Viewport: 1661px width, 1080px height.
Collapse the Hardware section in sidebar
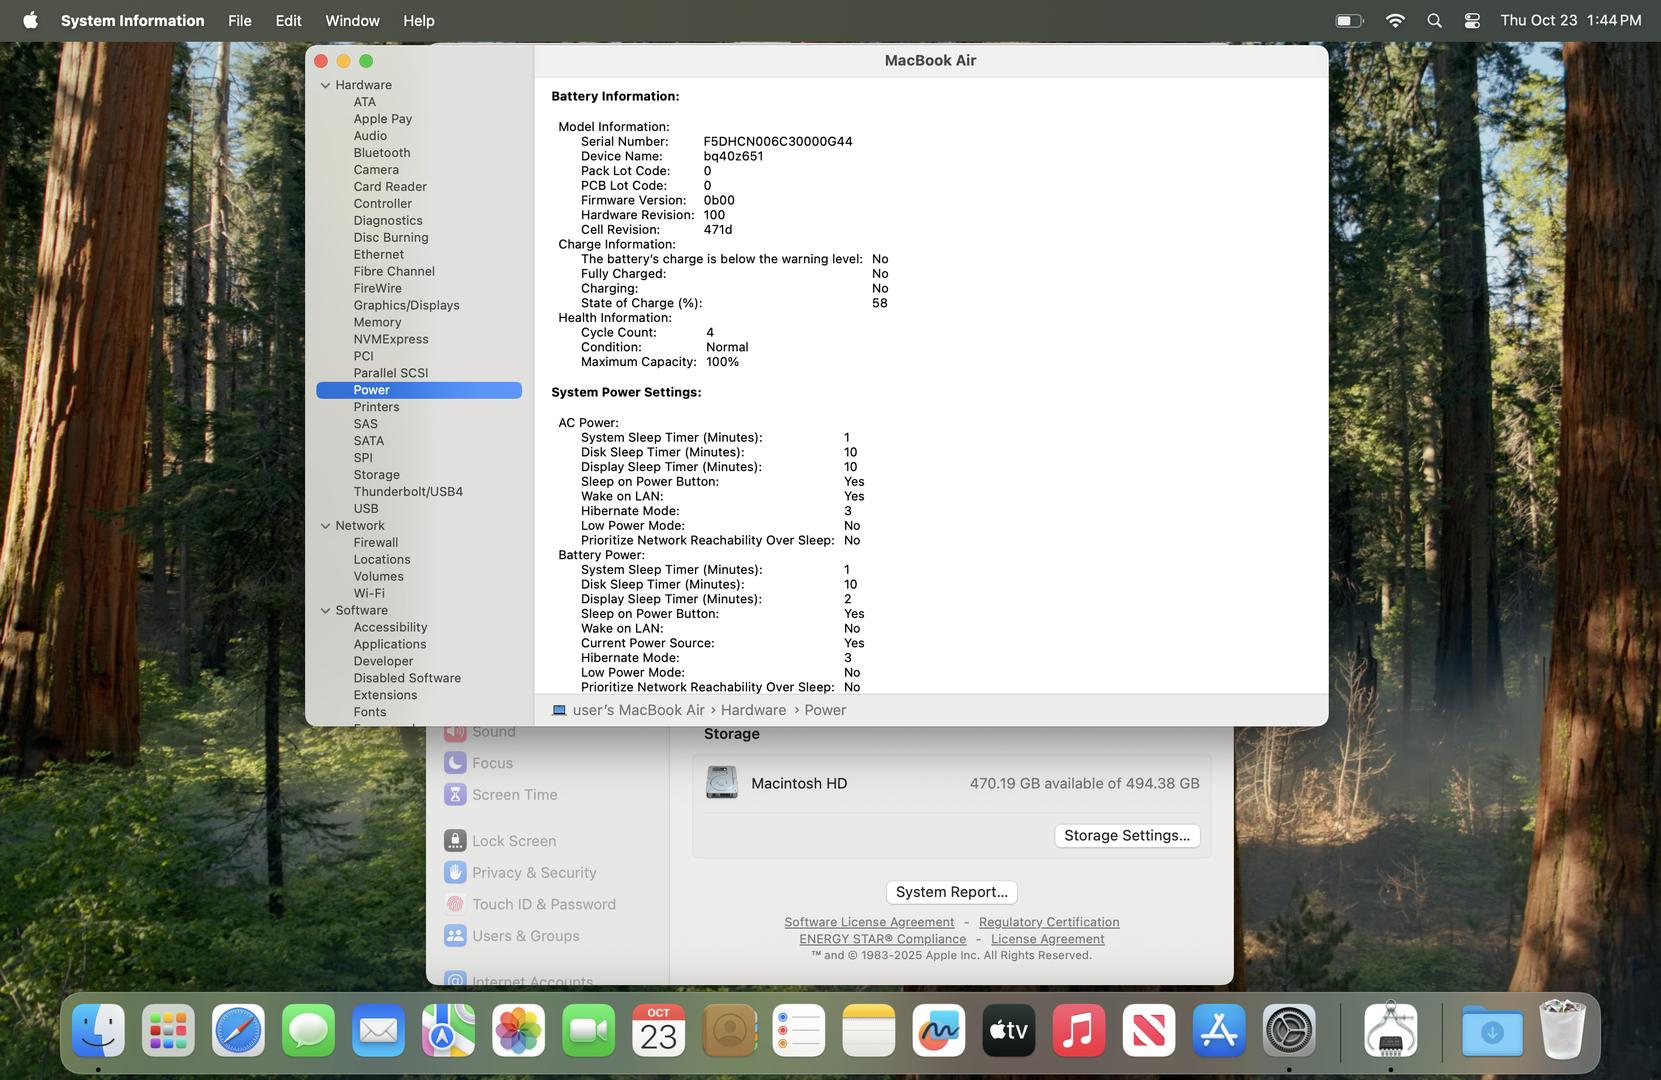[x=325, y=86]
